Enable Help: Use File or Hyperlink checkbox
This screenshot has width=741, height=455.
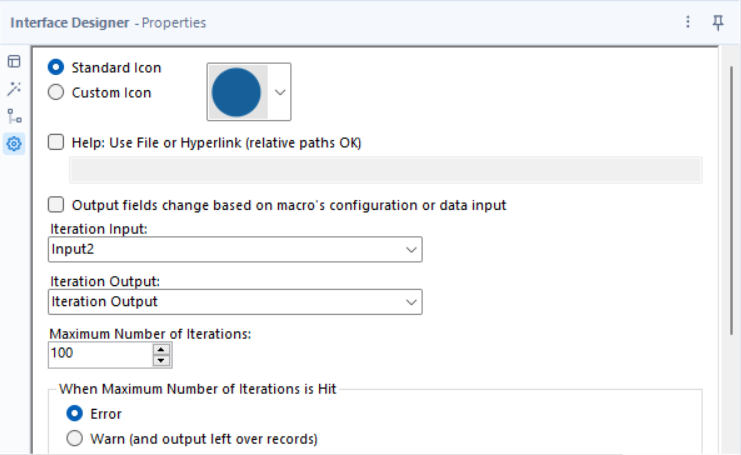tap(57, 143)
